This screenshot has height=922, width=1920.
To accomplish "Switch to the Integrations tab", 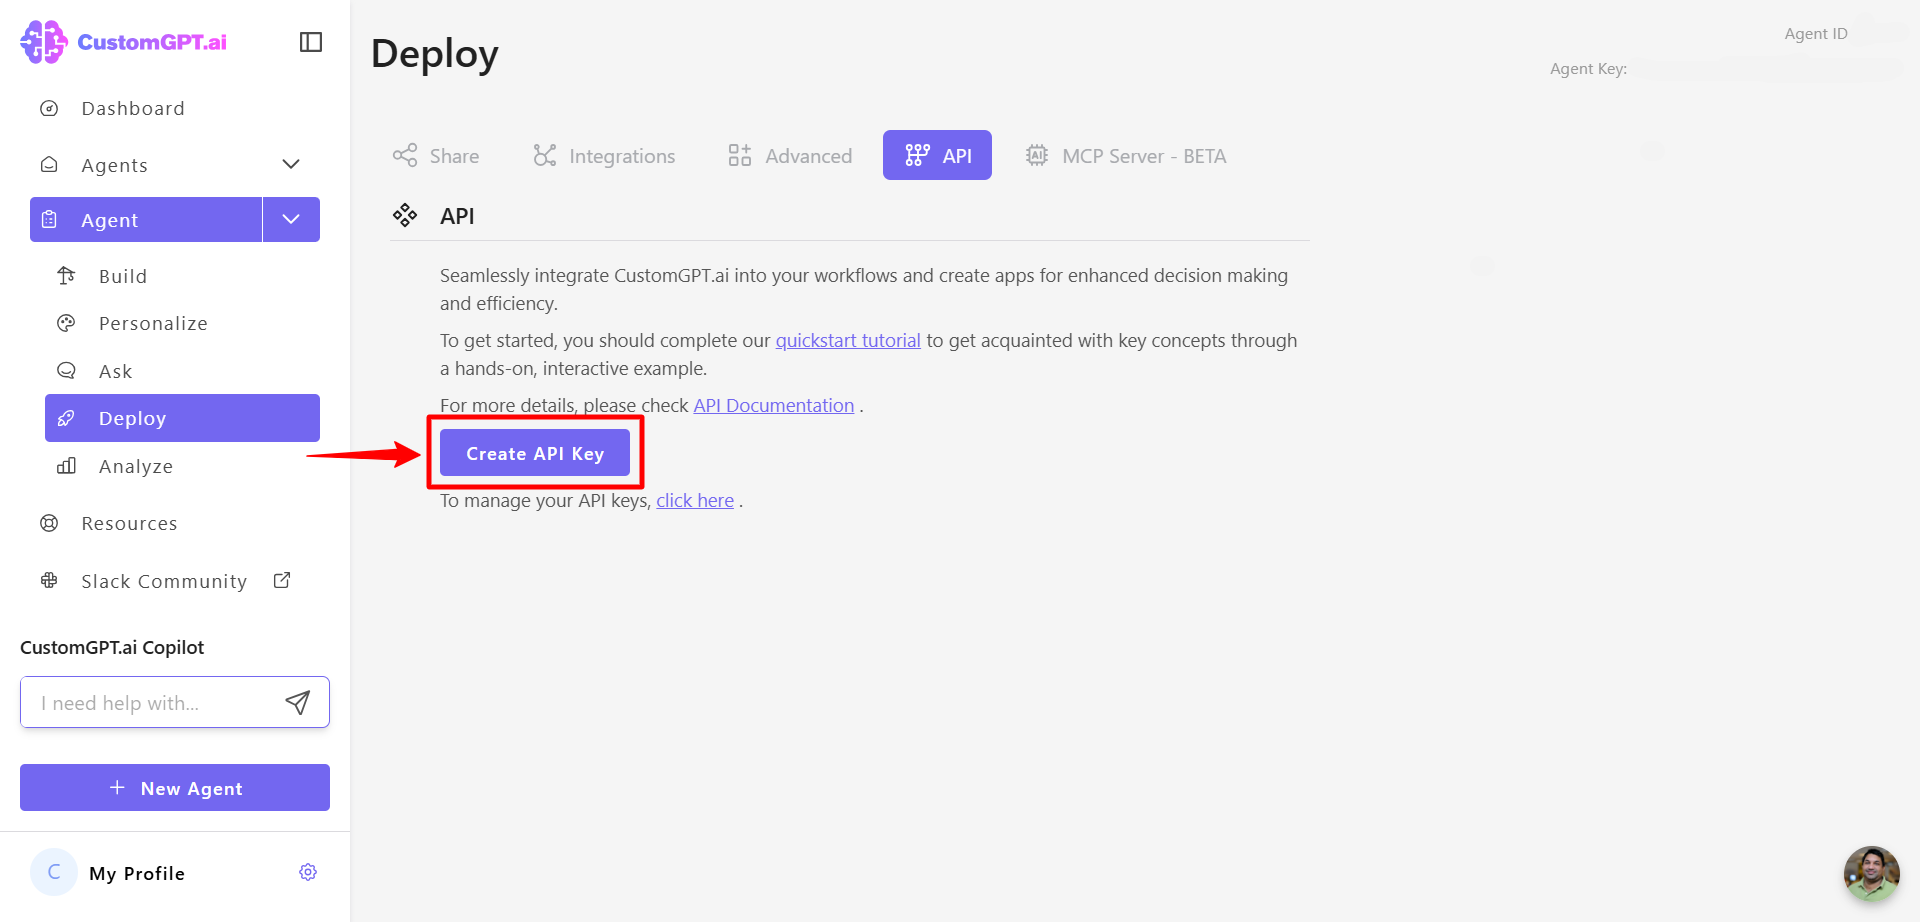I will tap(604, 155).
